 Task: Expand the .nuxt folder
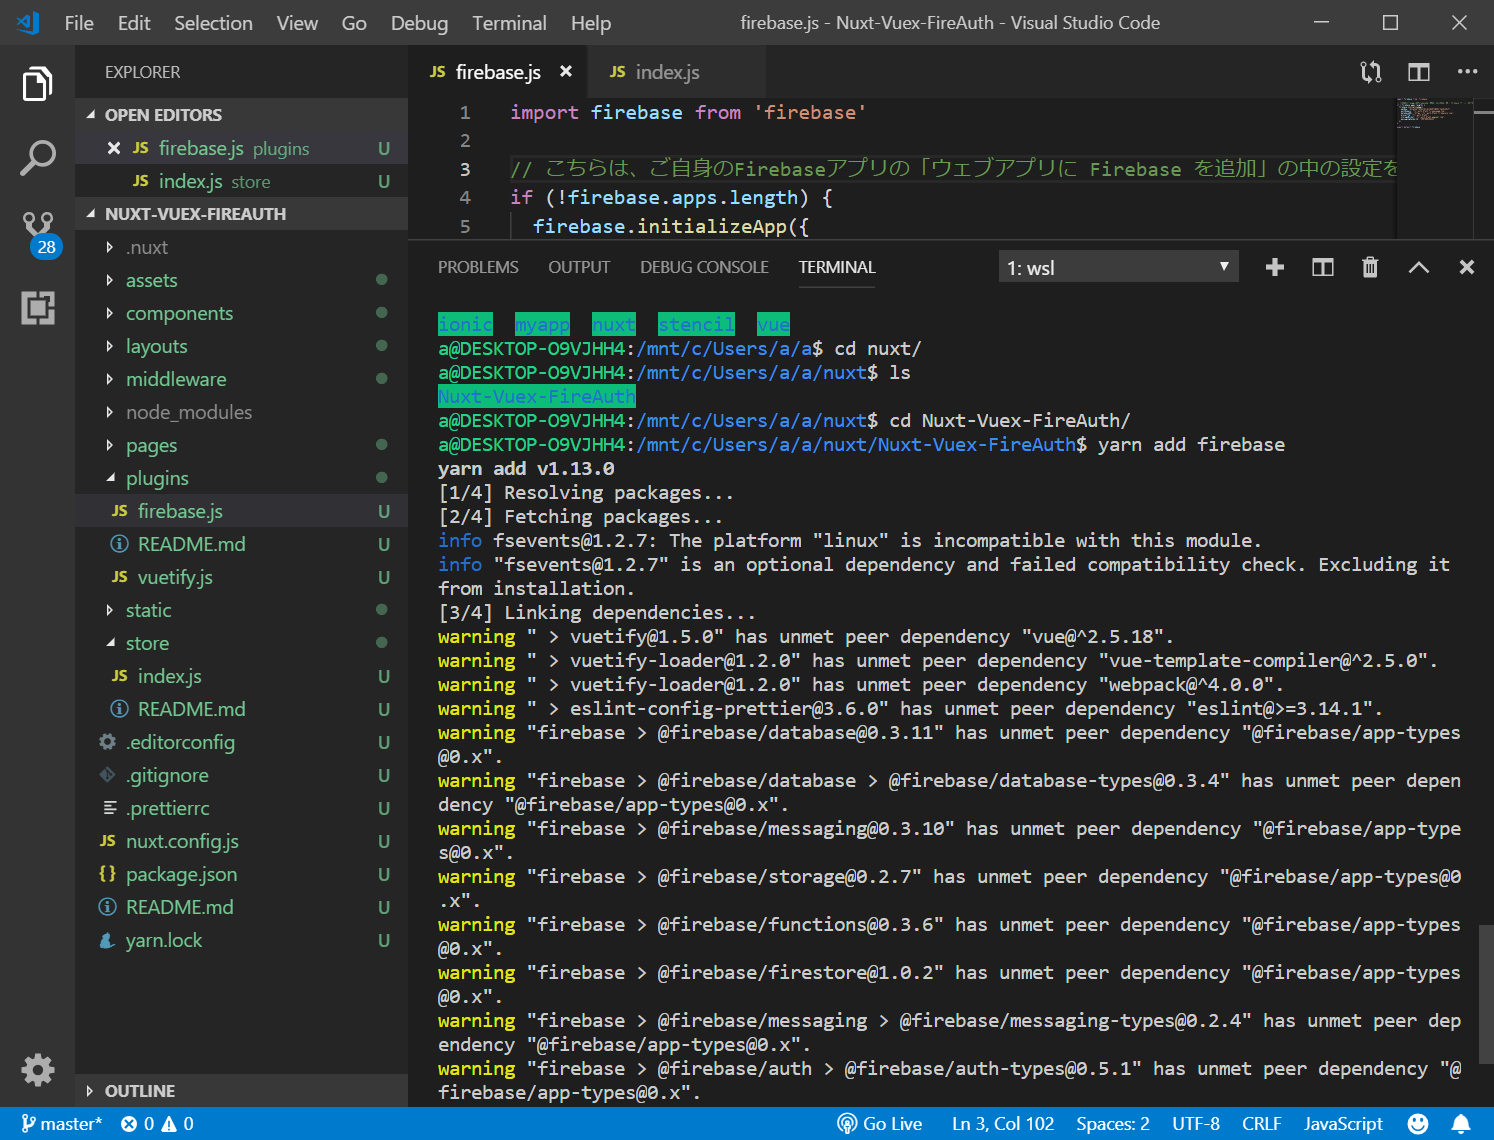241,247
